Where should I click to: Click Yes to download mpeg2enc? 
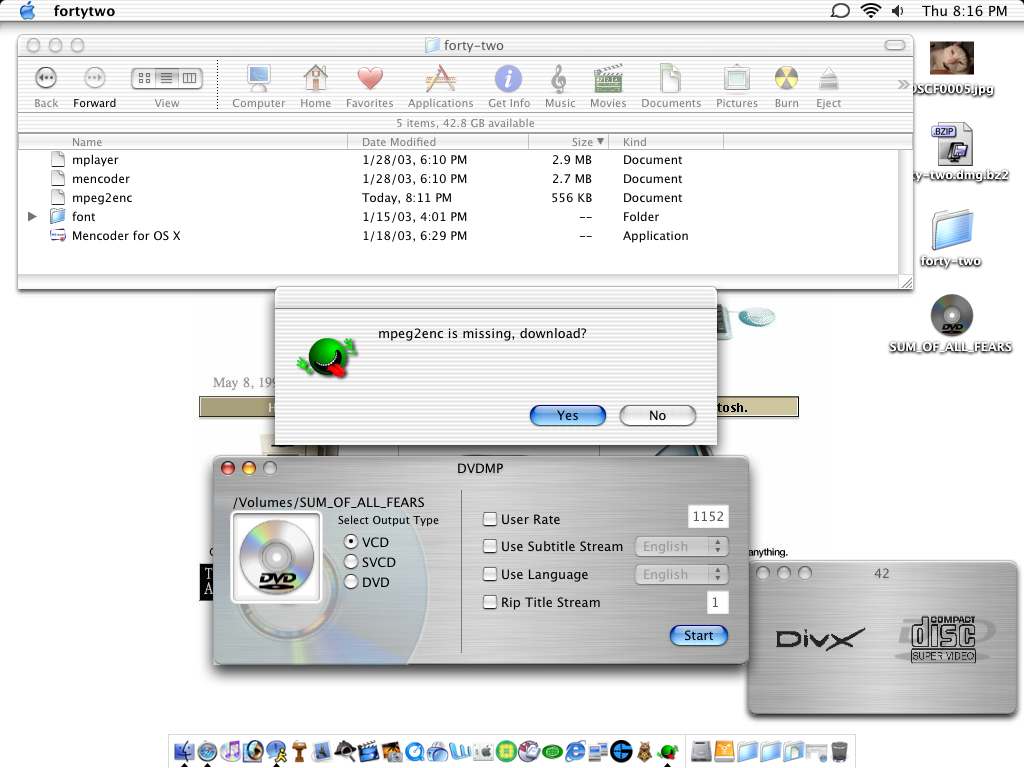(x=567, y=415)
